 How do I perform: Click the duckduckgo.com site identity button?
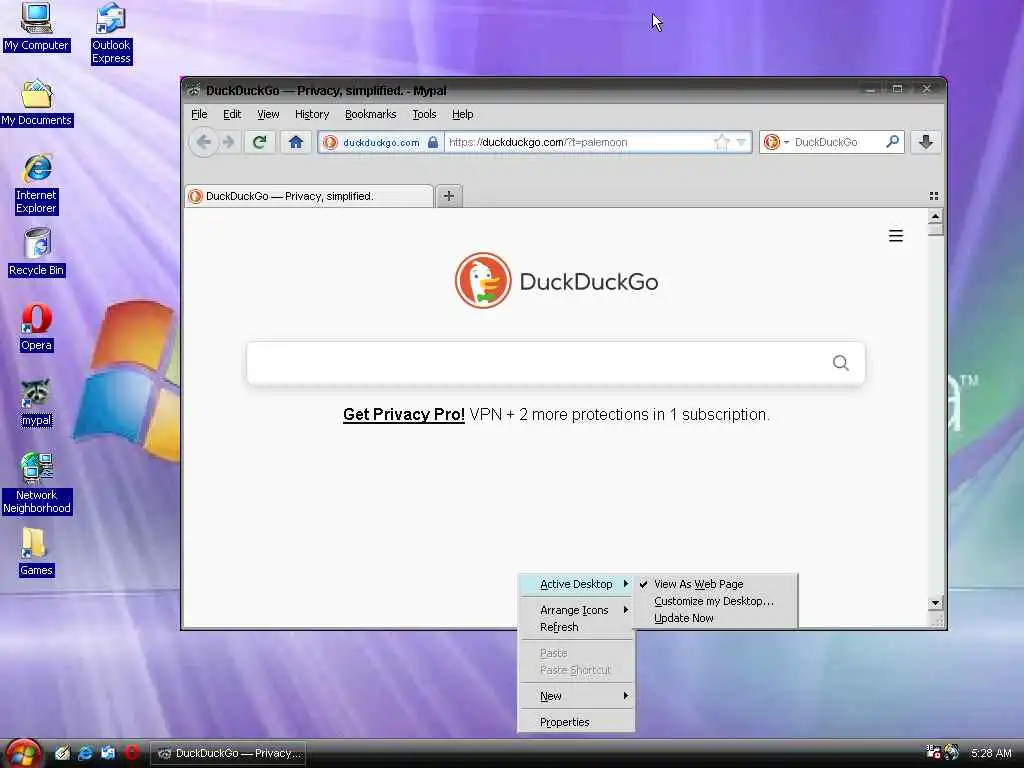coord(381,142)
